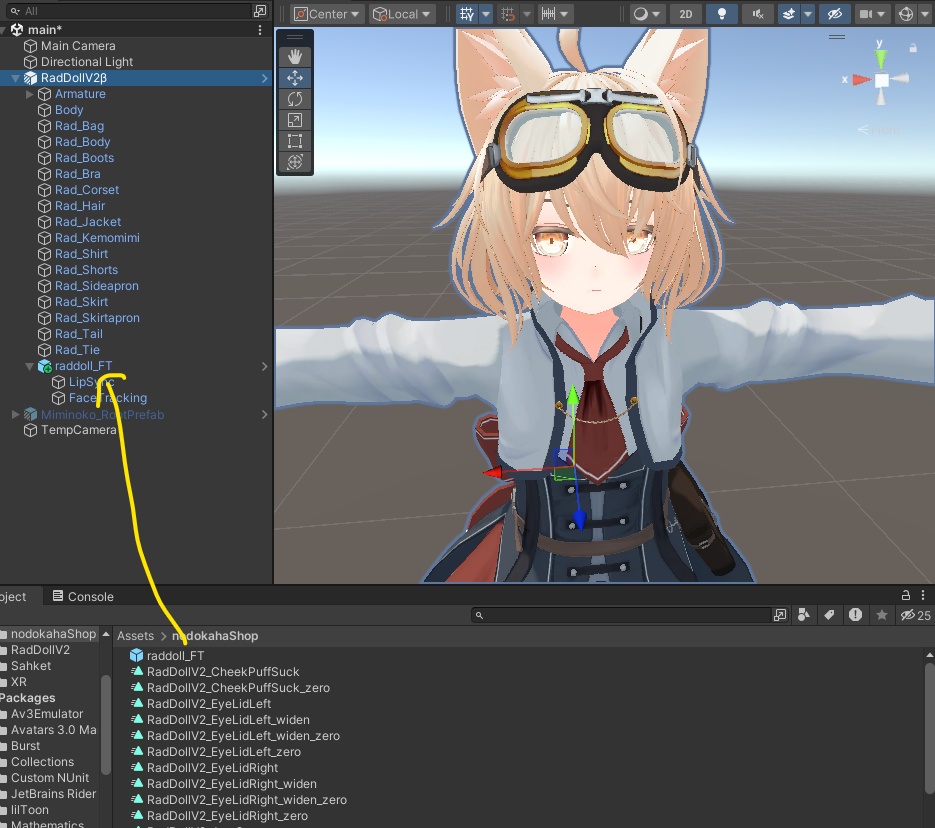Select the Scale tool
935x828 pixels.
click(294, 120)
